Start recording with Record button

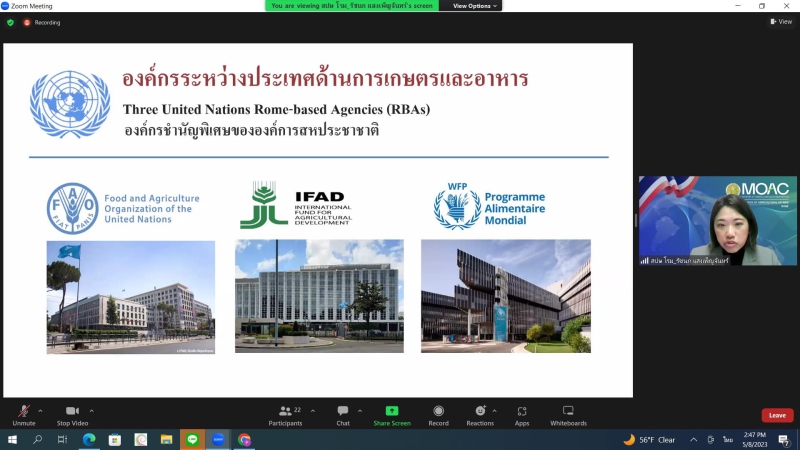pyautogui.click(x=438, y=415)
